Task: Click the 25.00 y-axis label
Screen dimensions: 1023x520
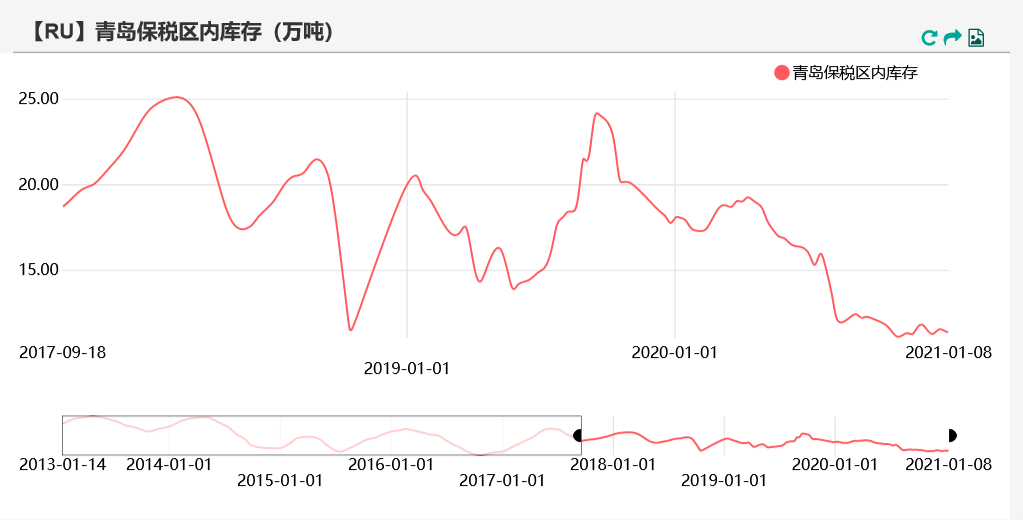Action: pyautogui.click(x=38, y=99)
